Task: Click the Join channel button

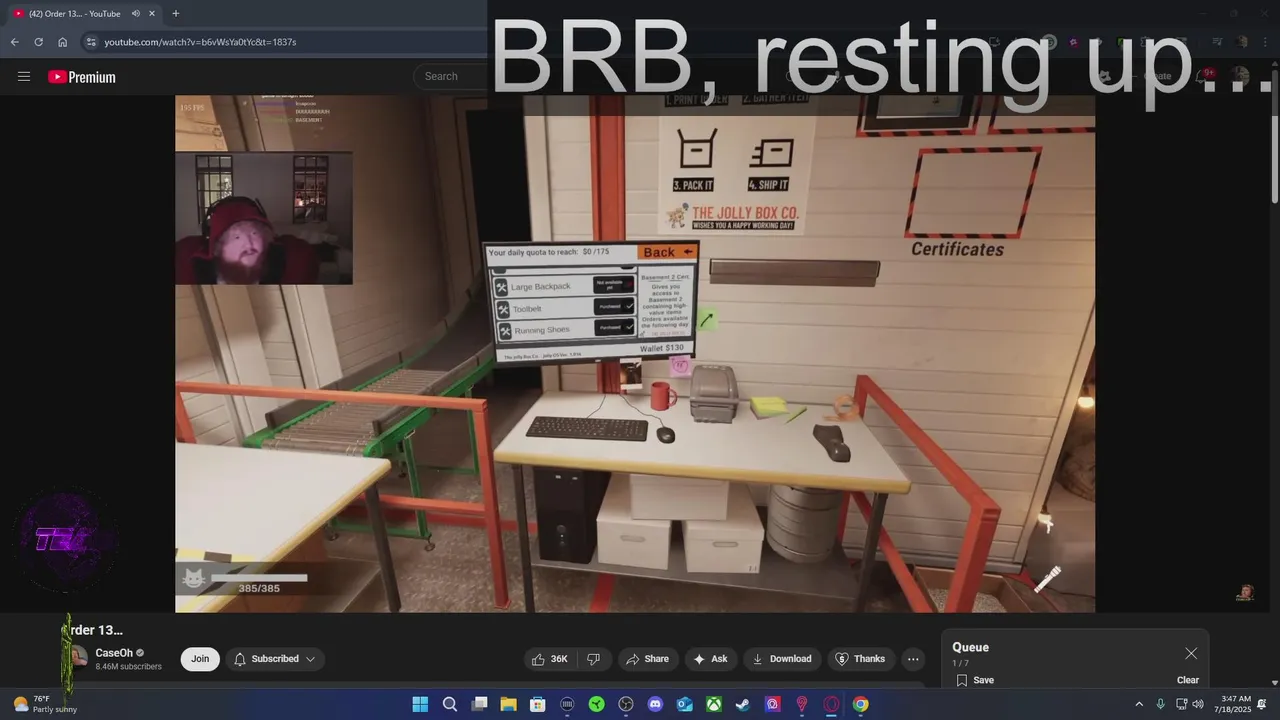Action: 200,659
